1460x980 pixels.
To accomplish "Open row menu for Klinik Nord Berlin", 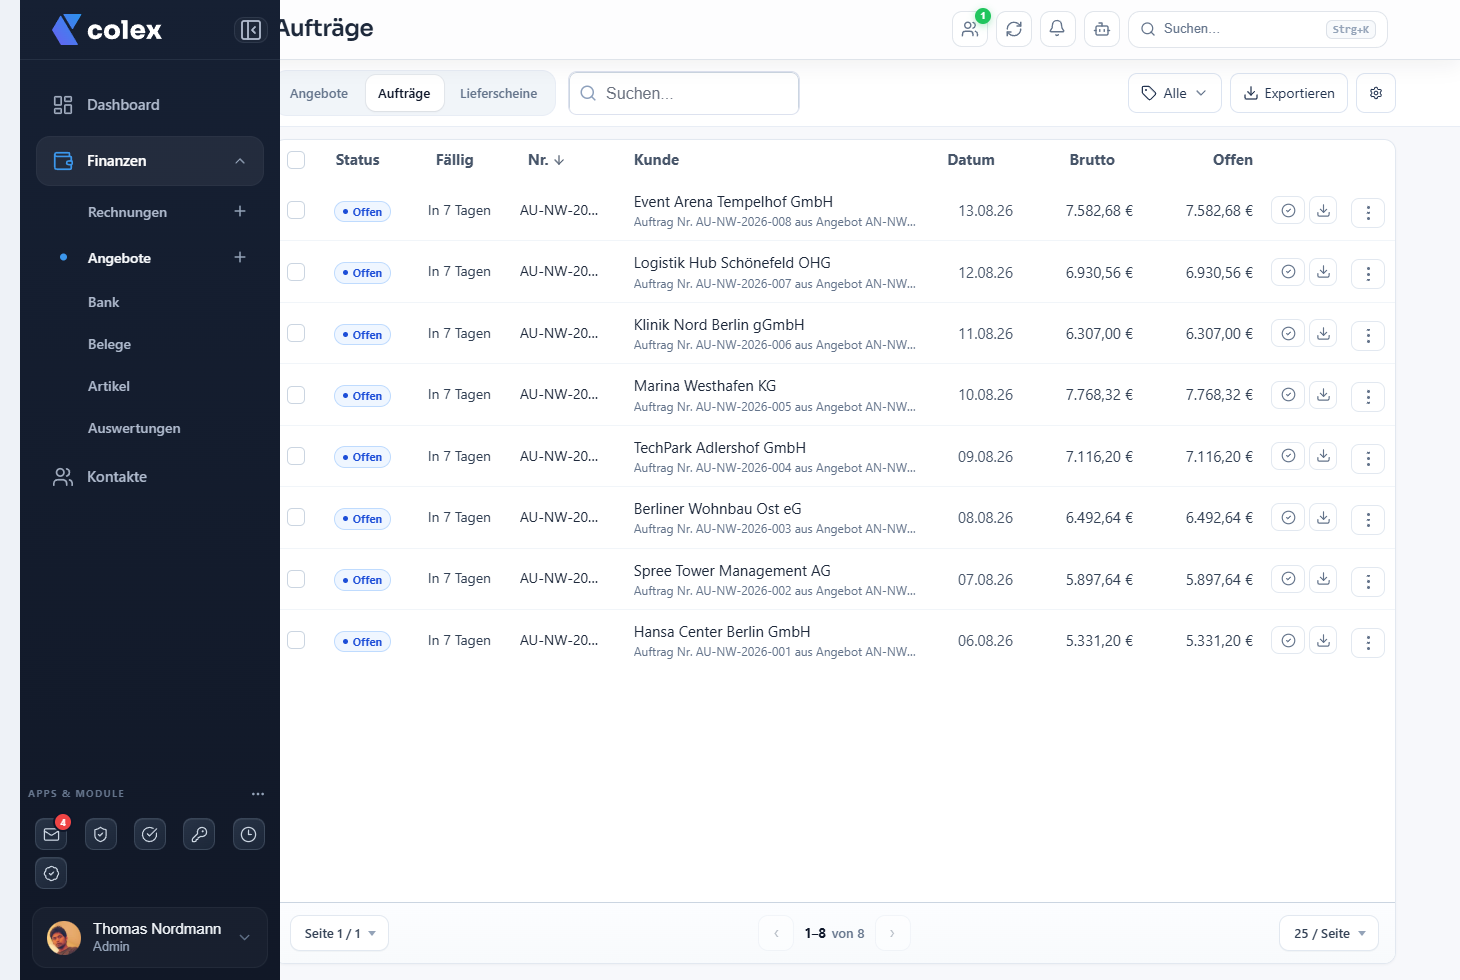I will coord(1368,336).
